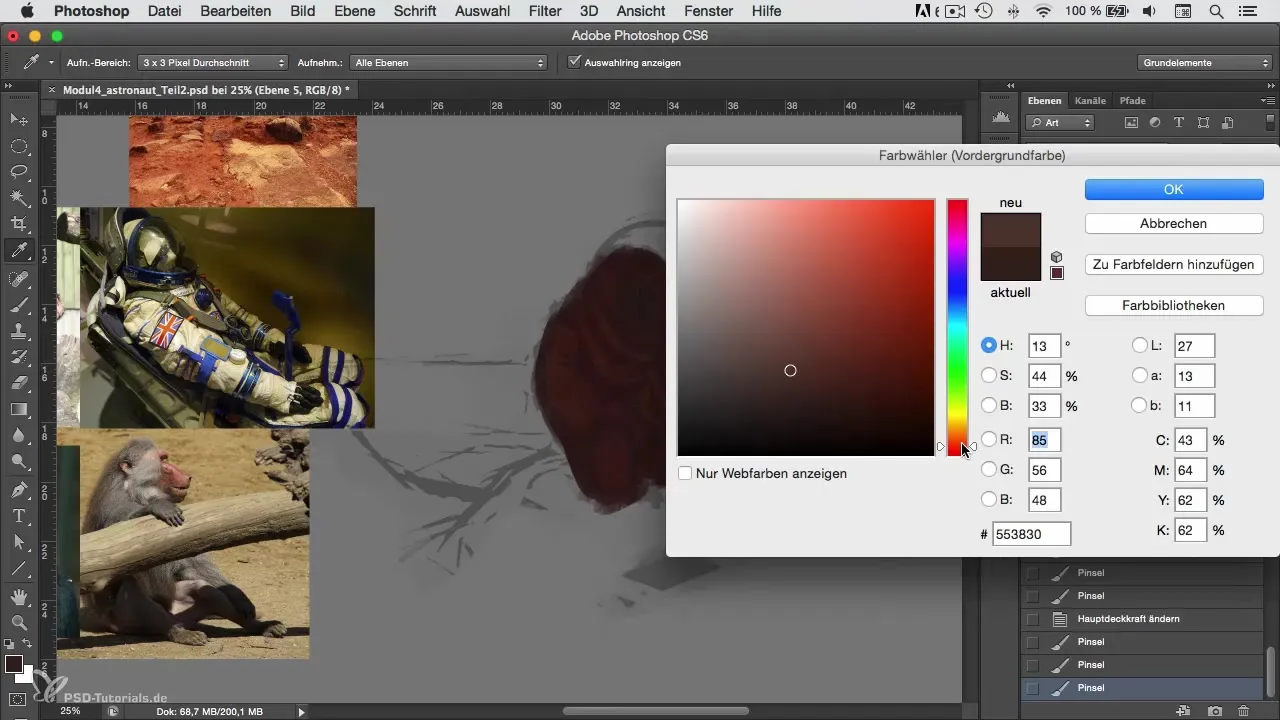Select the H hue radio button
This screenshot has width=1280, height=720.
[x=989, y=345]
